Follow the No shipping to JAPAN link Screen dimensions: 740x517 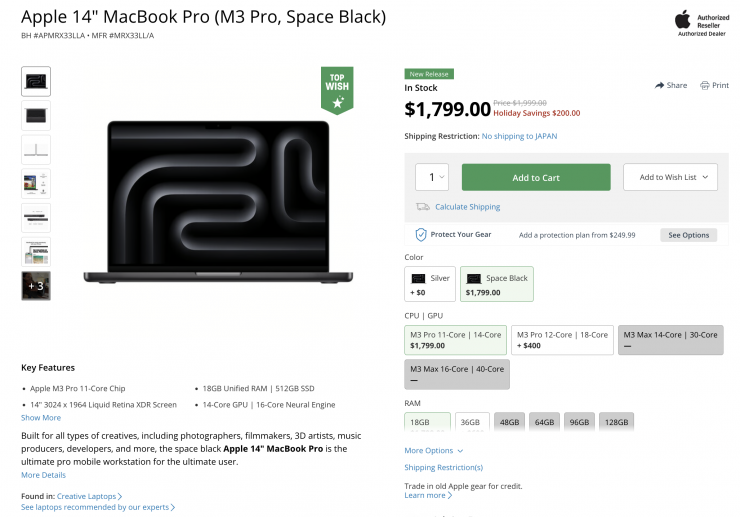pyautogui.click(x=519, y=136)
